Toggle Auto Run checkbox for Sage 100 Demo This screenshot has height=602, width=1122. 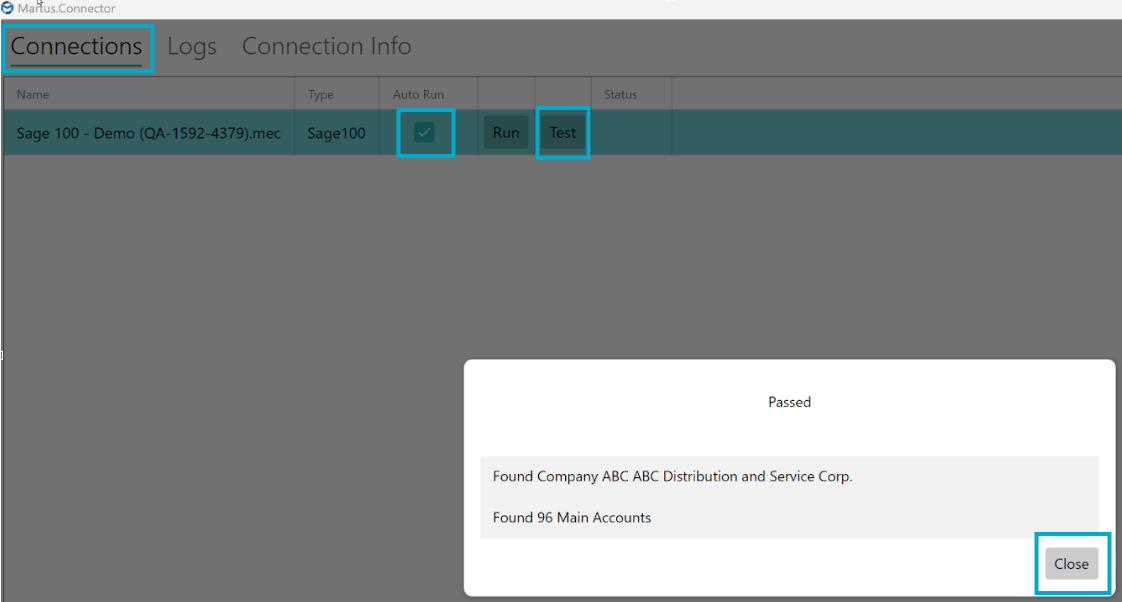(x=424, y=132)
